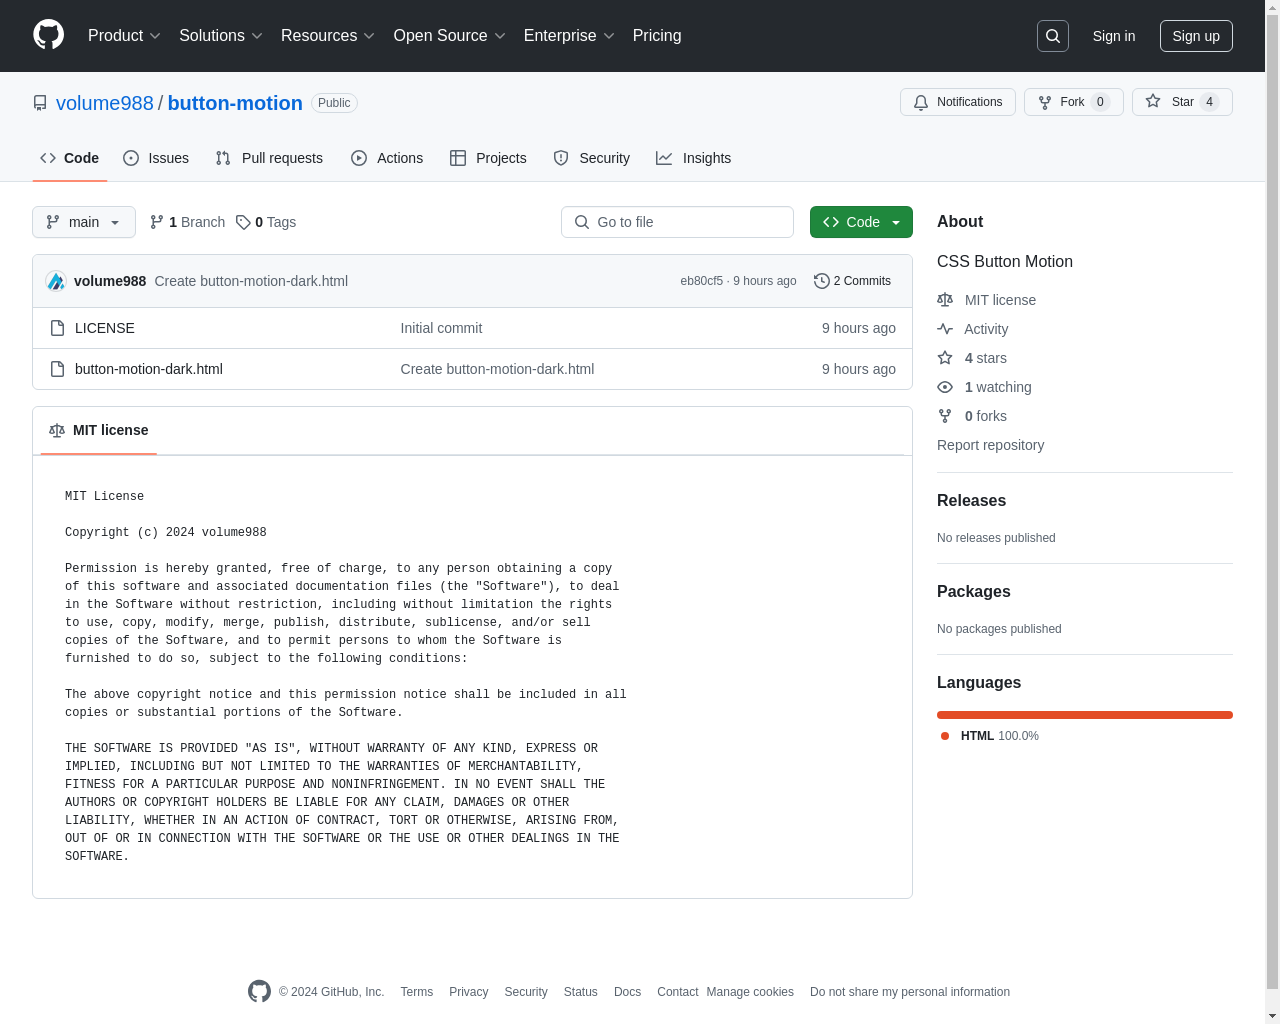The width and height of the screenshot is (1280, 1024).
Task: Click the fork icon beside 0 forks
Action: [x=945, y=416]
